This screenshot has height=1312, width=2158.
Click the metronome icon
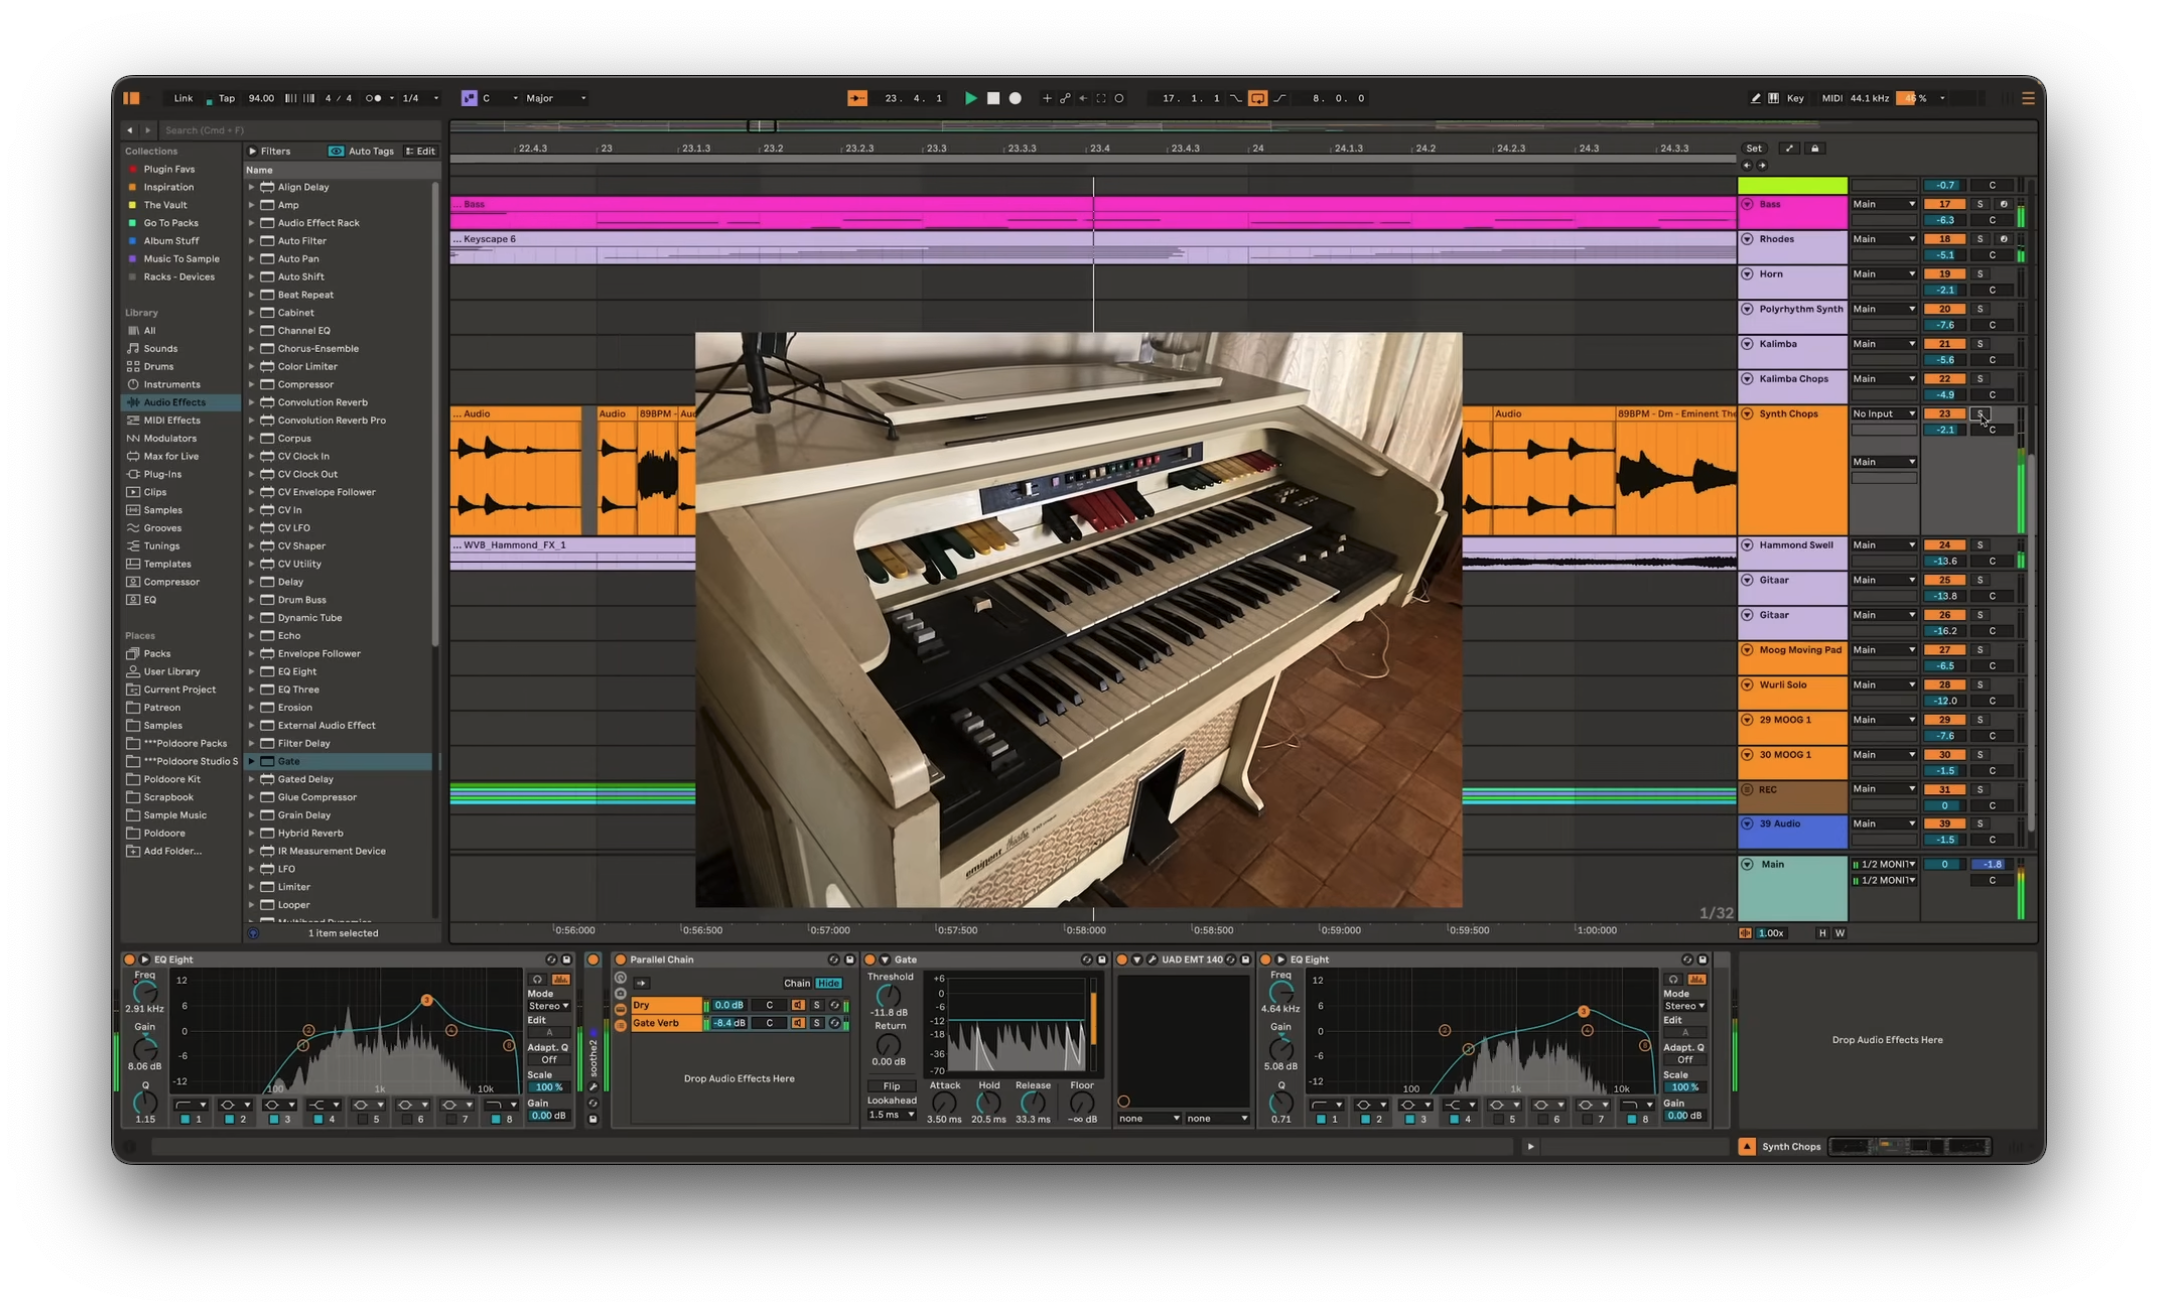click(x=373, y=98)
